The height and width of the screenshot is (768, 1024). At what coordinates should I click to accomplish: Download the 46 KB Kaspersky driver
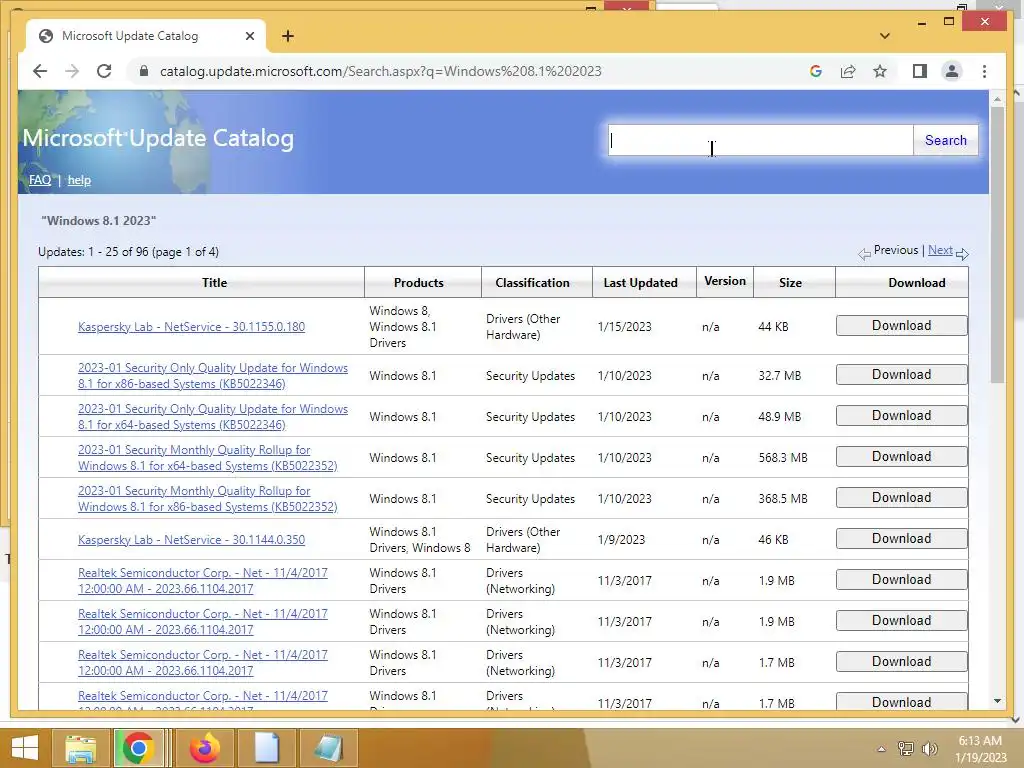(901, 538)
